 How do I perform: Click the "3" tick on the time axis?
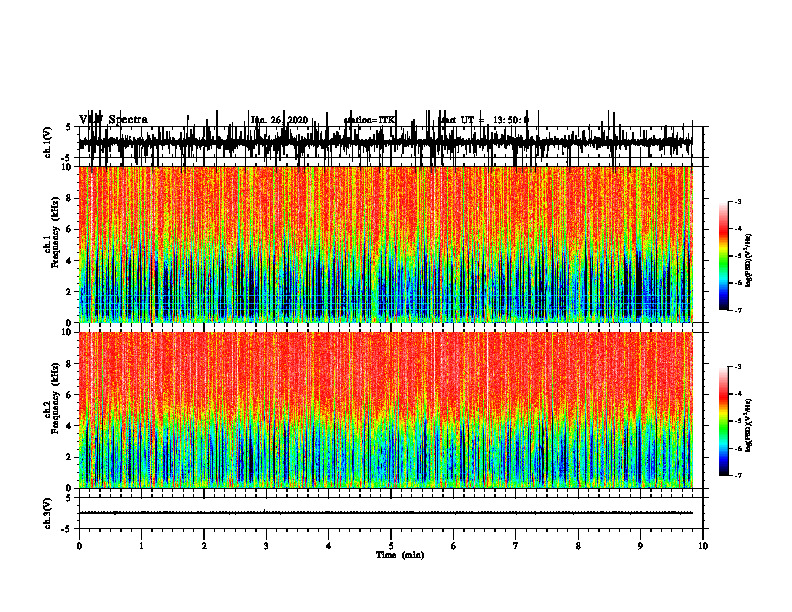click(266, 546)
